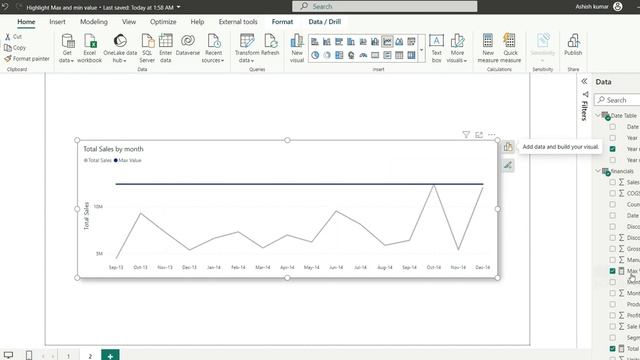The image size is (640, 360).
Task: Open the Optimize tab
Action: click(163, 22)
